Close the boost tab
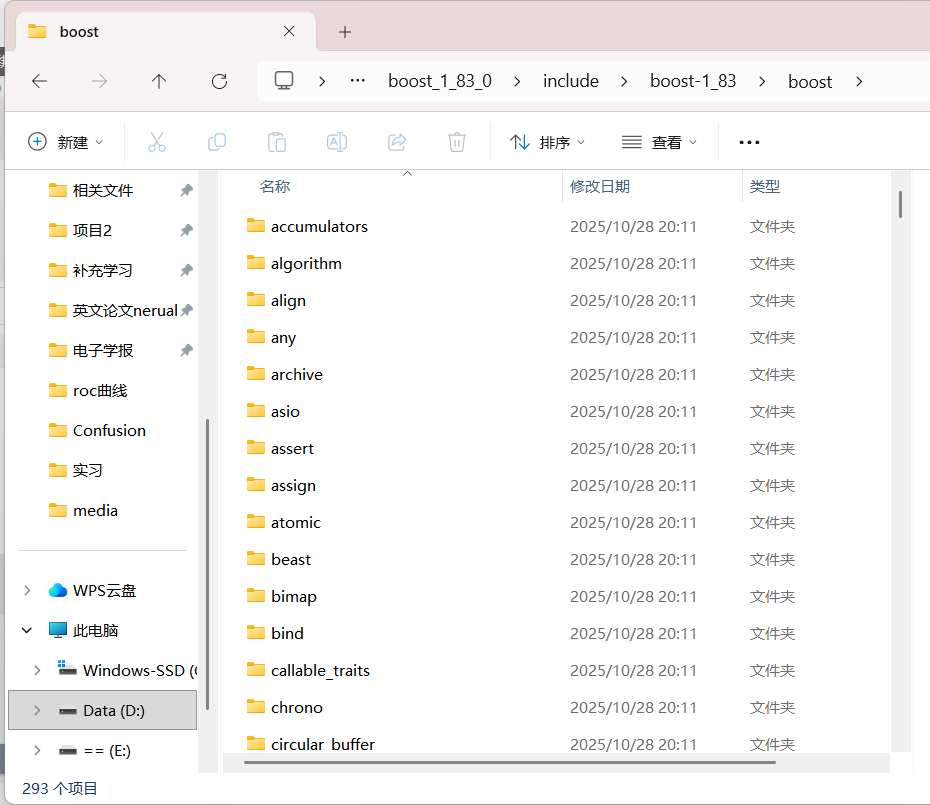The width and height of the screenshot is (930, 805). pos(289,31)
